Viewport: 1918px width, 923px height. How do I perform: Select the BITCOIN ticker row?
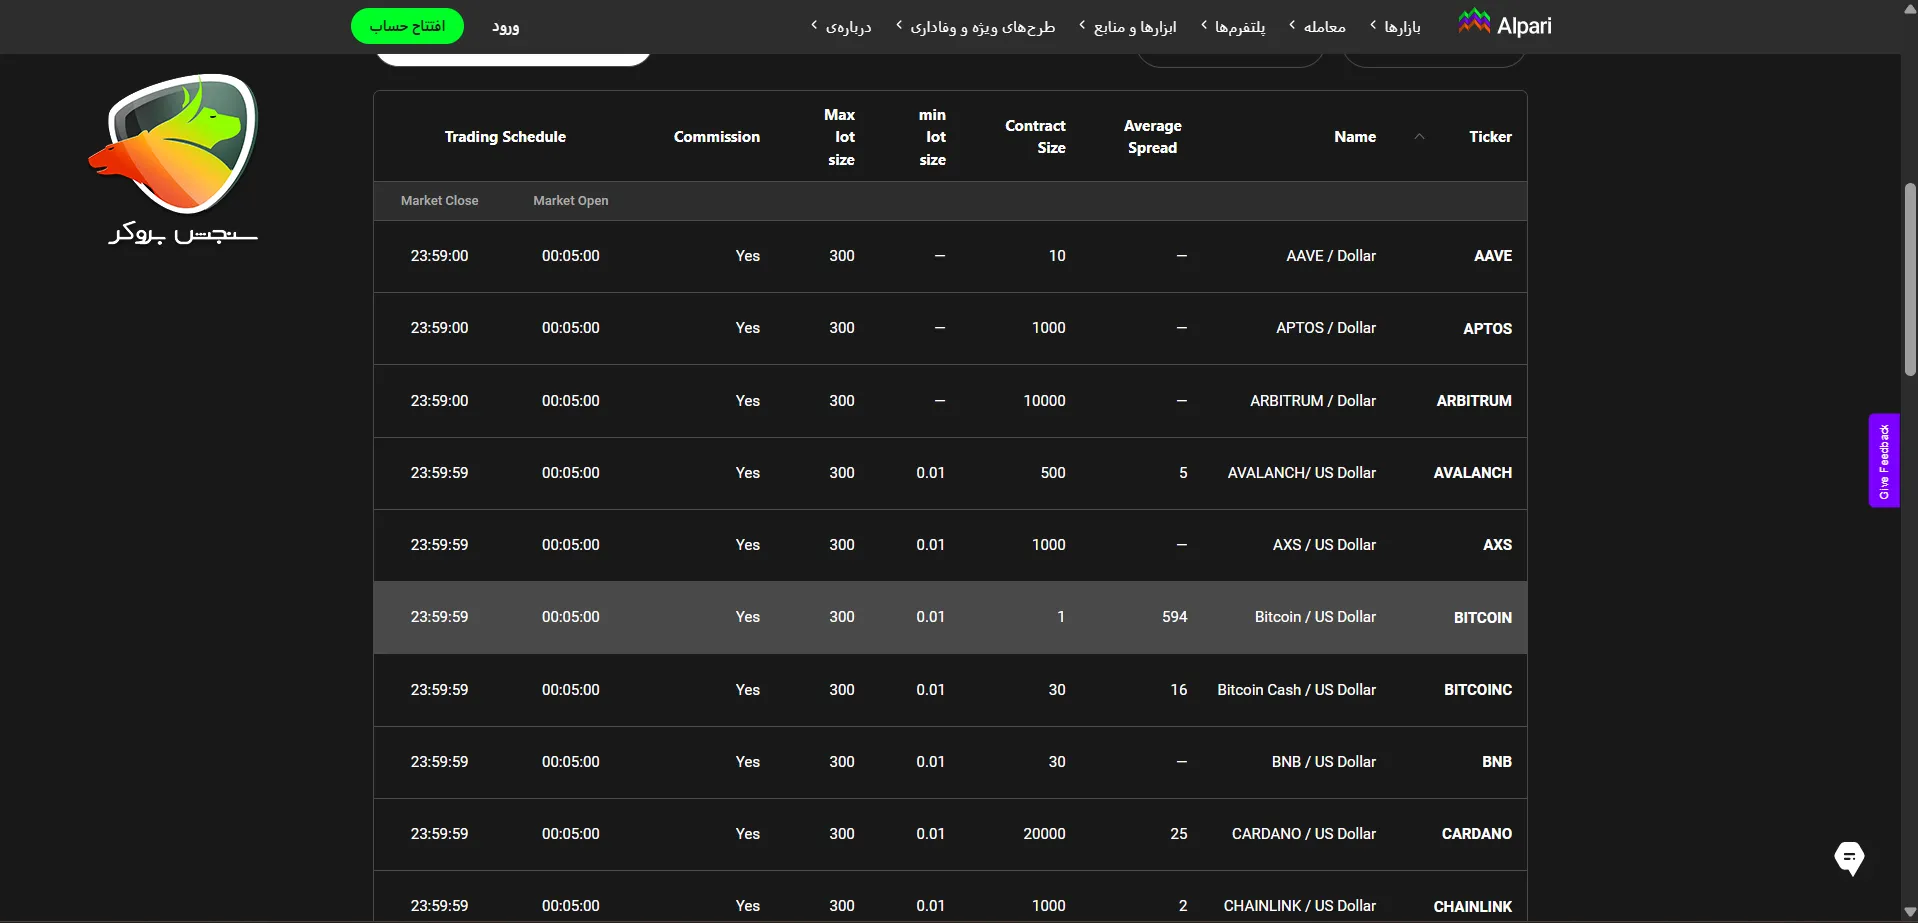pyautogui.click(x=1482, y=618)
